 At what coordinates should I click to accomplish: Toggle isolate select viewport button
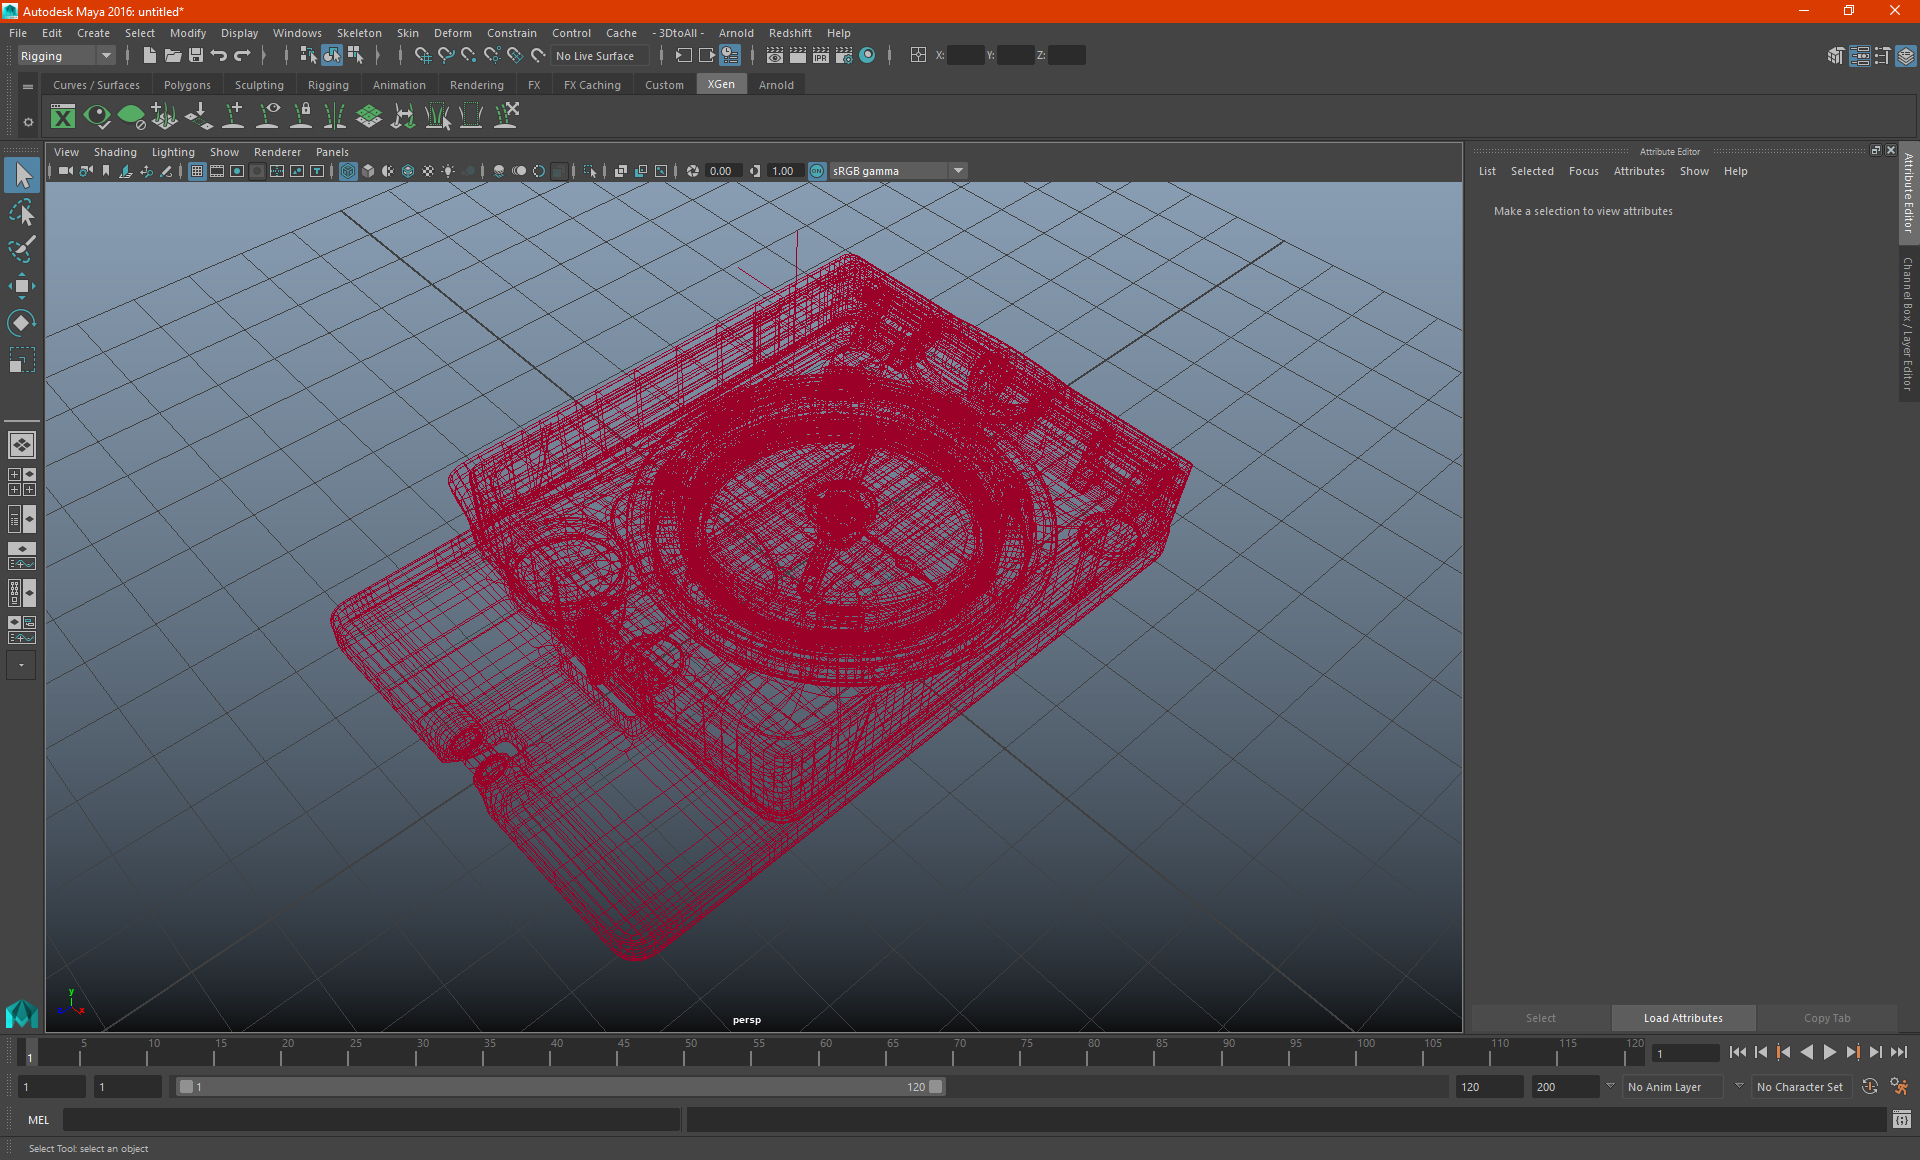[x=590, y=171]
